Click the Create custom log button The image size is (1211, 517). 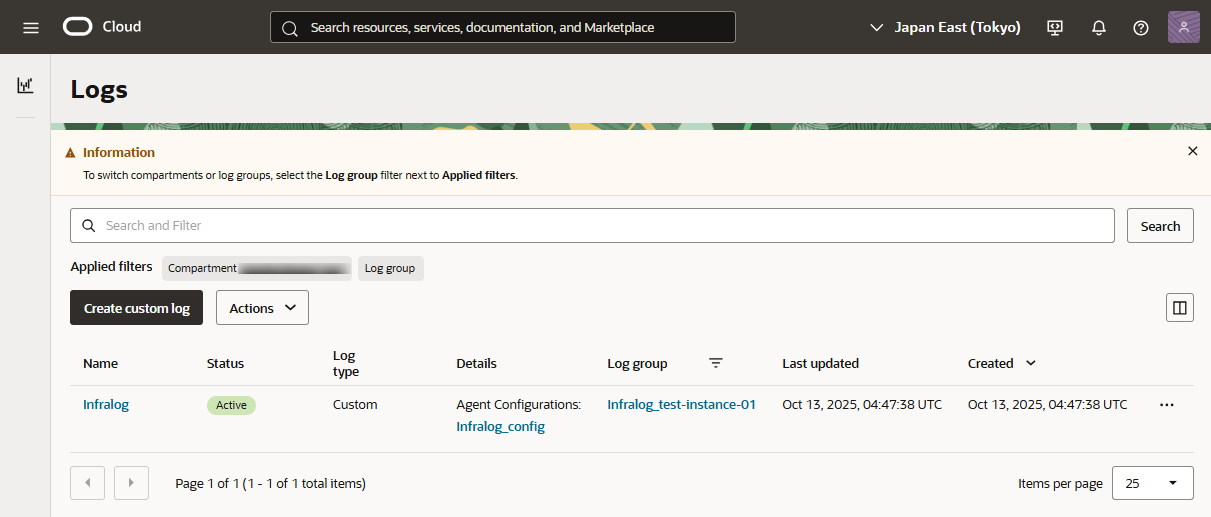tap(136, 308)
